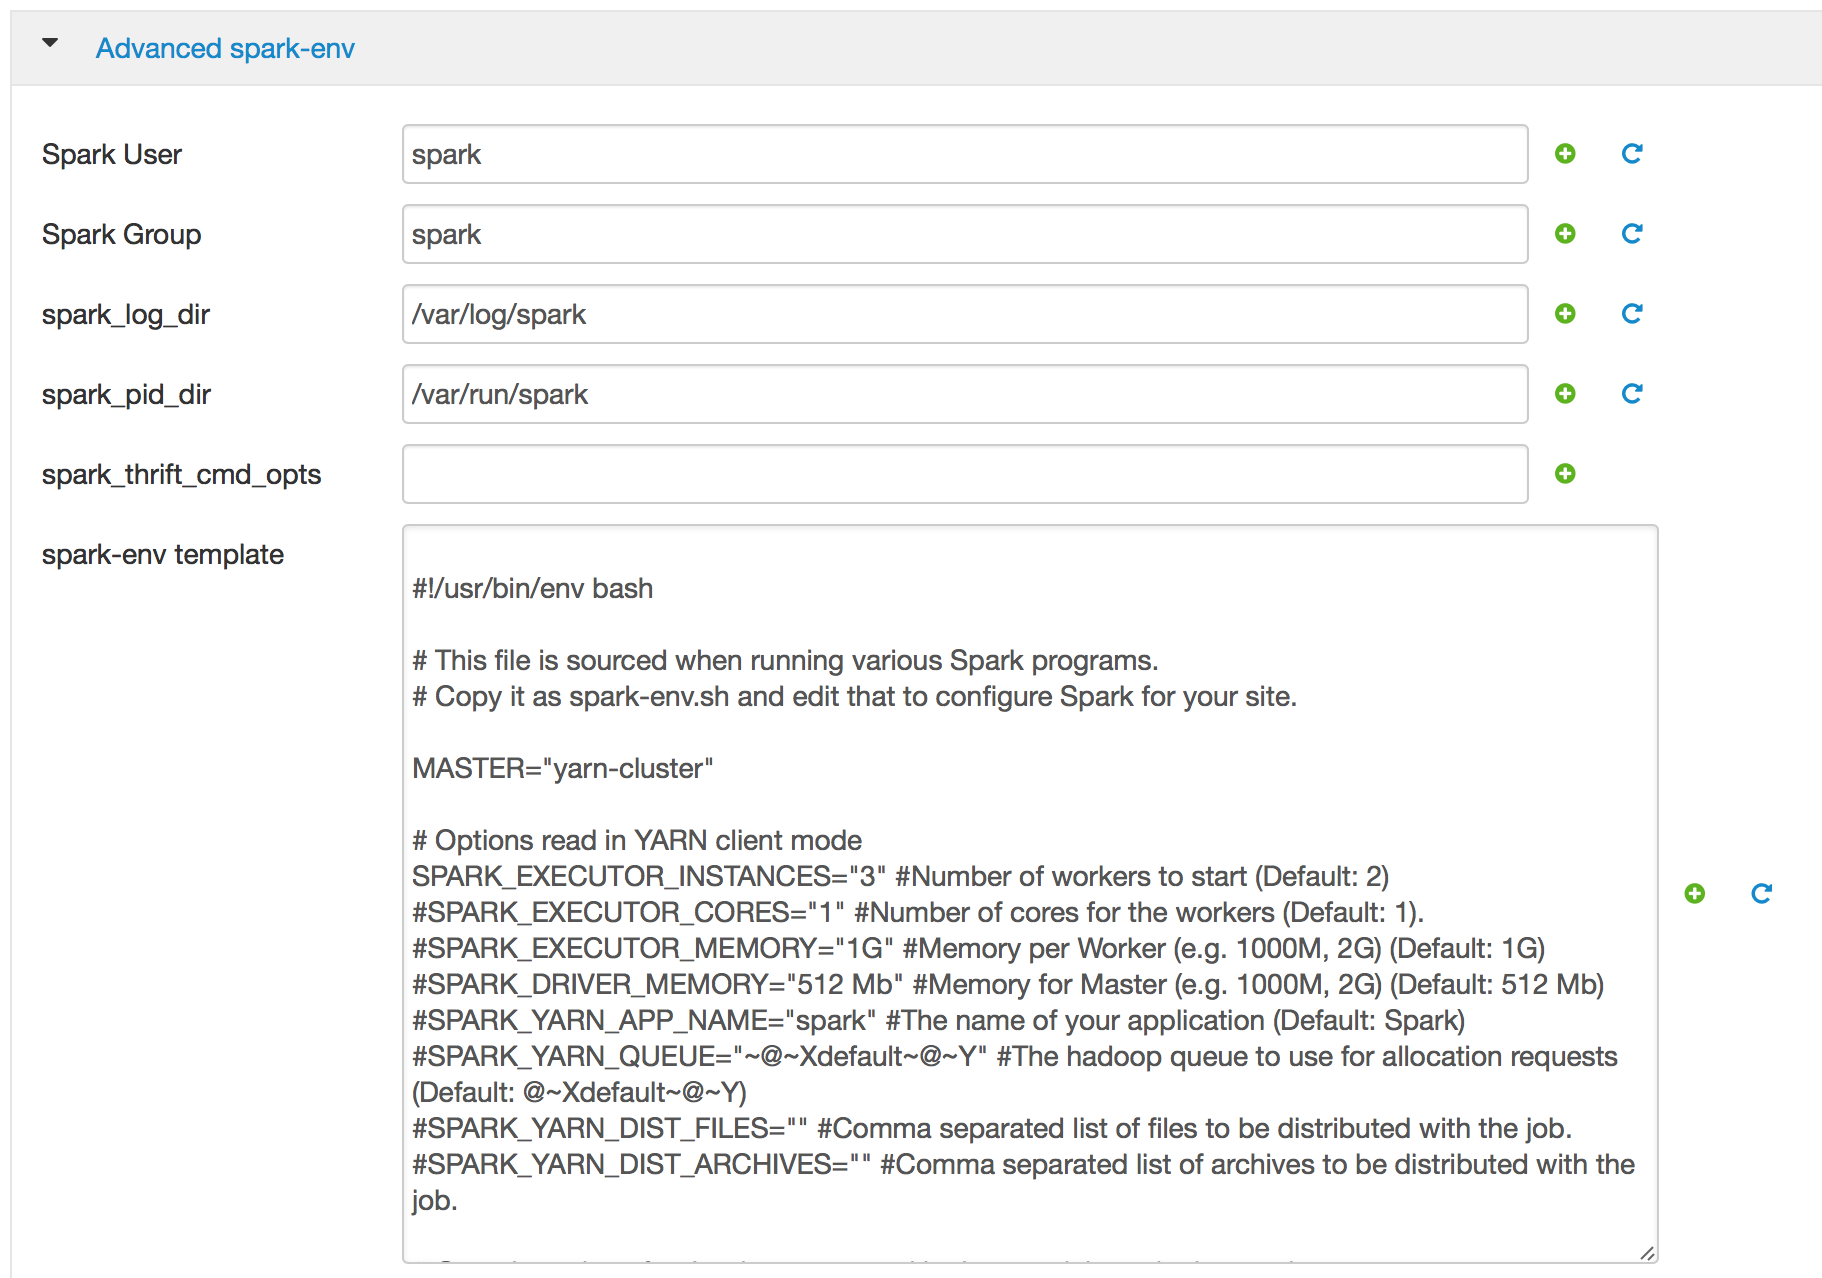Click into the spark_log_dir field

pos(964,314)
